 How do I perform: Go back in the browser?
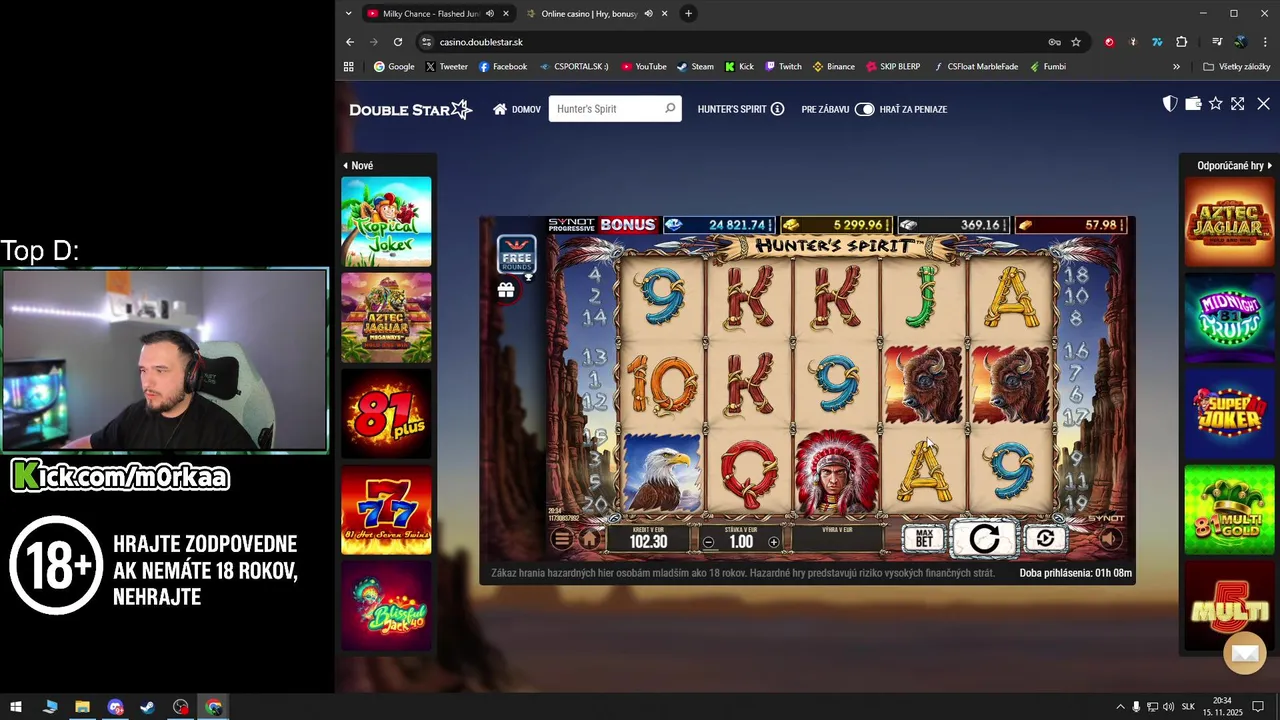[x=350, y=42]
